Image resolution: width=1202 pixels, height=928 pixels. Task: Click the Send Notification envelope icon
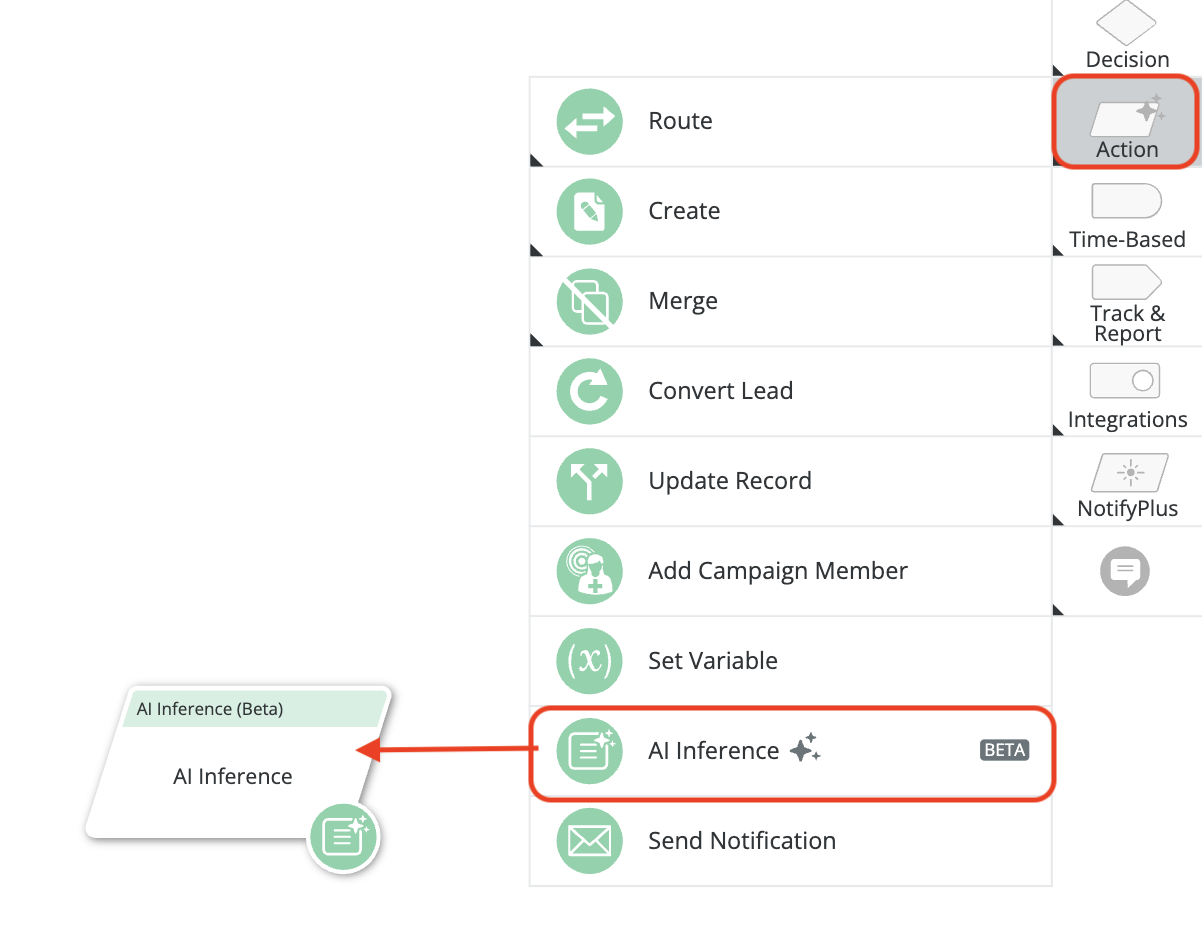click(589, 842)
